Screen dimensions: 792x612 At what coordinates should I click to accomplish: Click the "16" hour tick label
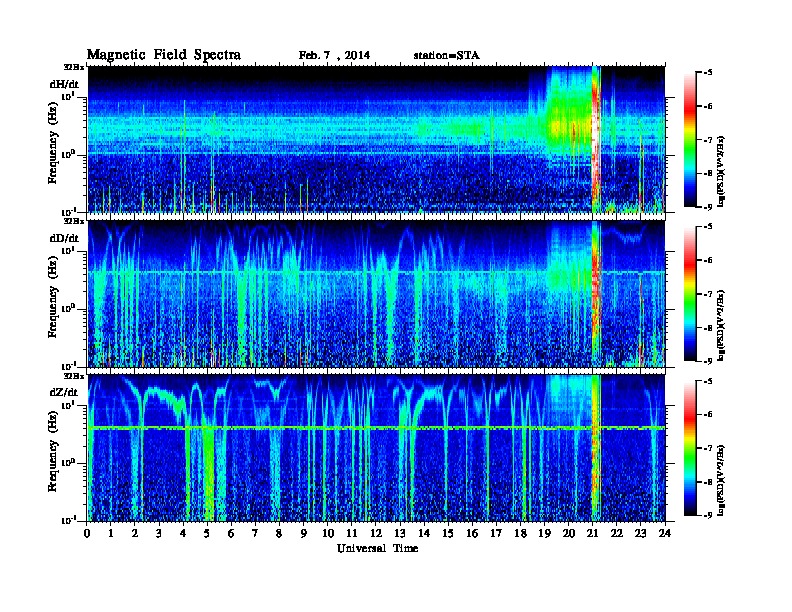[472, 534]
